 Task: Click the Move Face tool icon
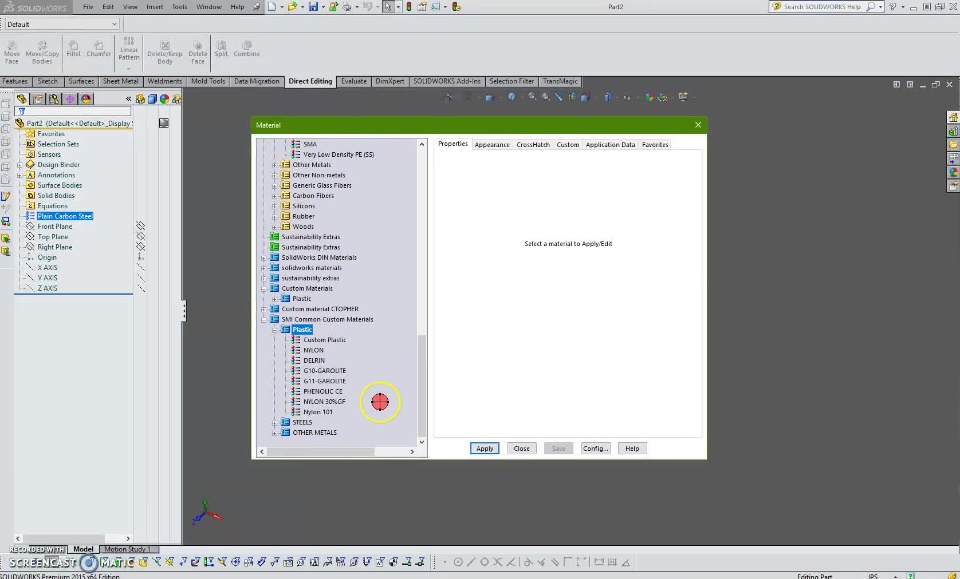[x=12, y=52]
